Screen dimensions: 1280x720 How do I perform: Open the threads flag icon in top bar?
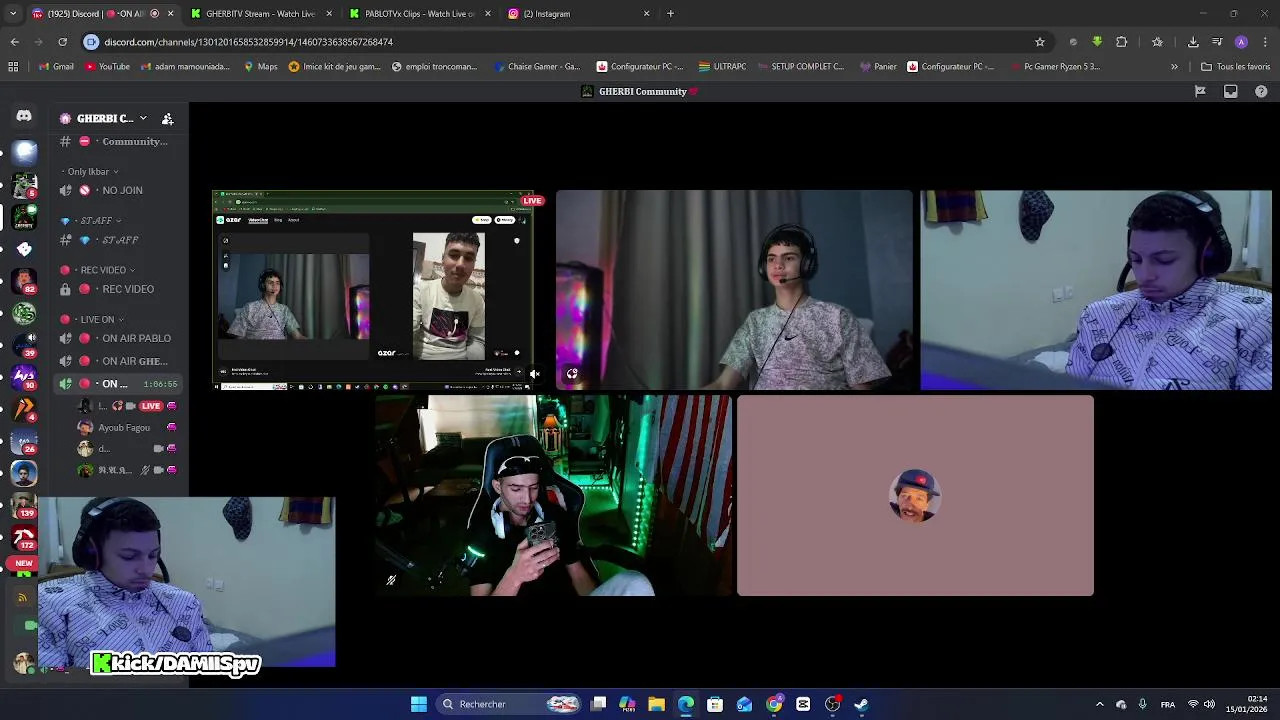point(1200,91)
